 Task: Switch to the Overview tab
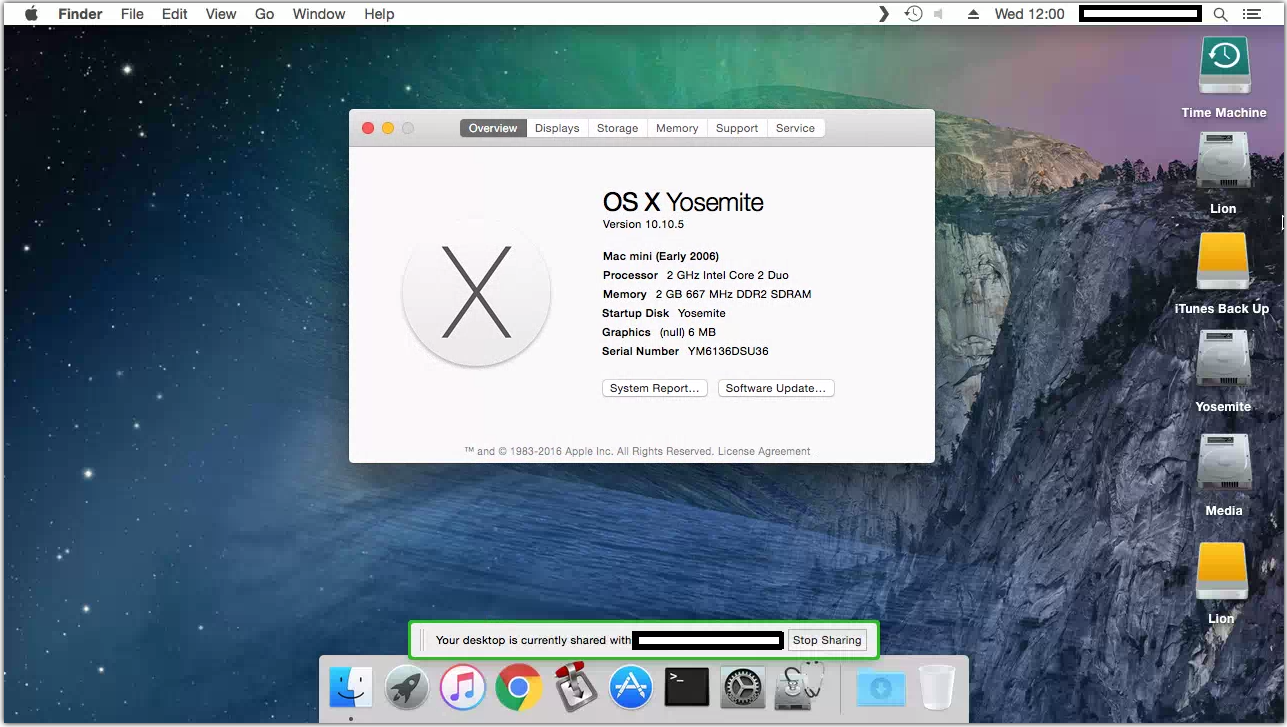(493, 128)
